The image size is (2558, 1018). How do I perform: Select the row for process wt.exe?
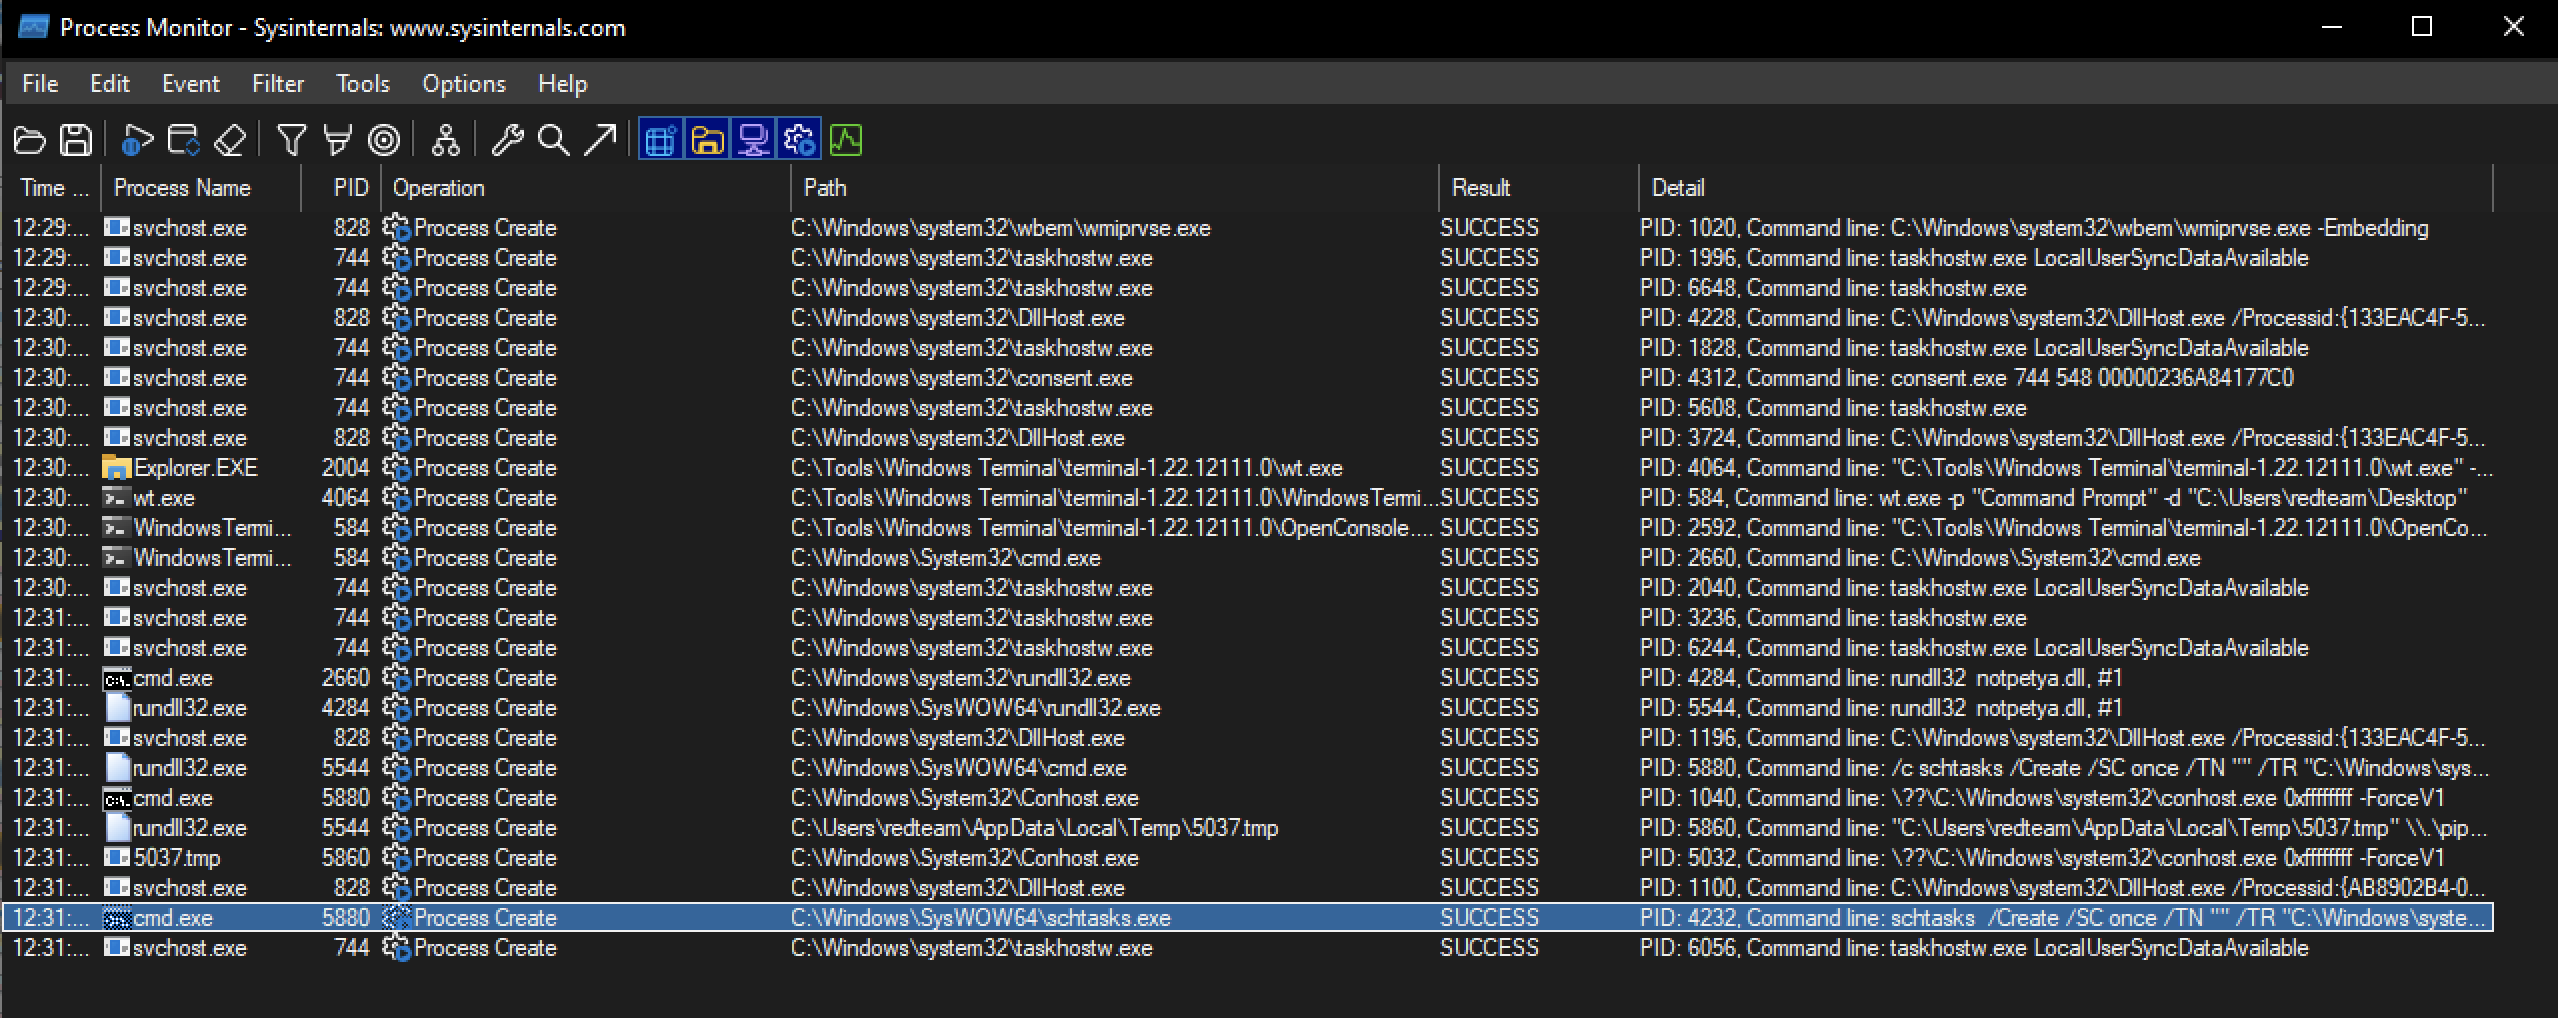[1248, 498]
